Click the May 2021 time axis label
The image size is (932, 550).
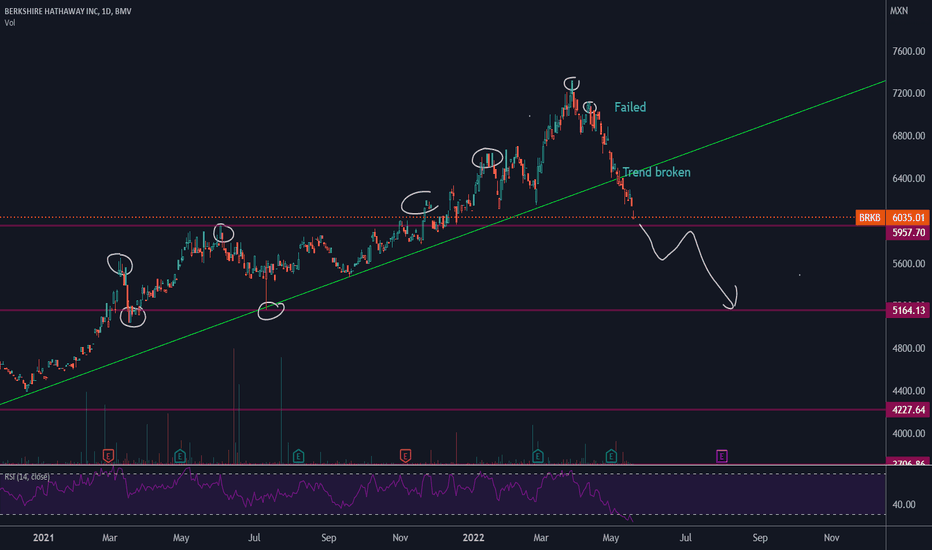click(x=181, y=538)
